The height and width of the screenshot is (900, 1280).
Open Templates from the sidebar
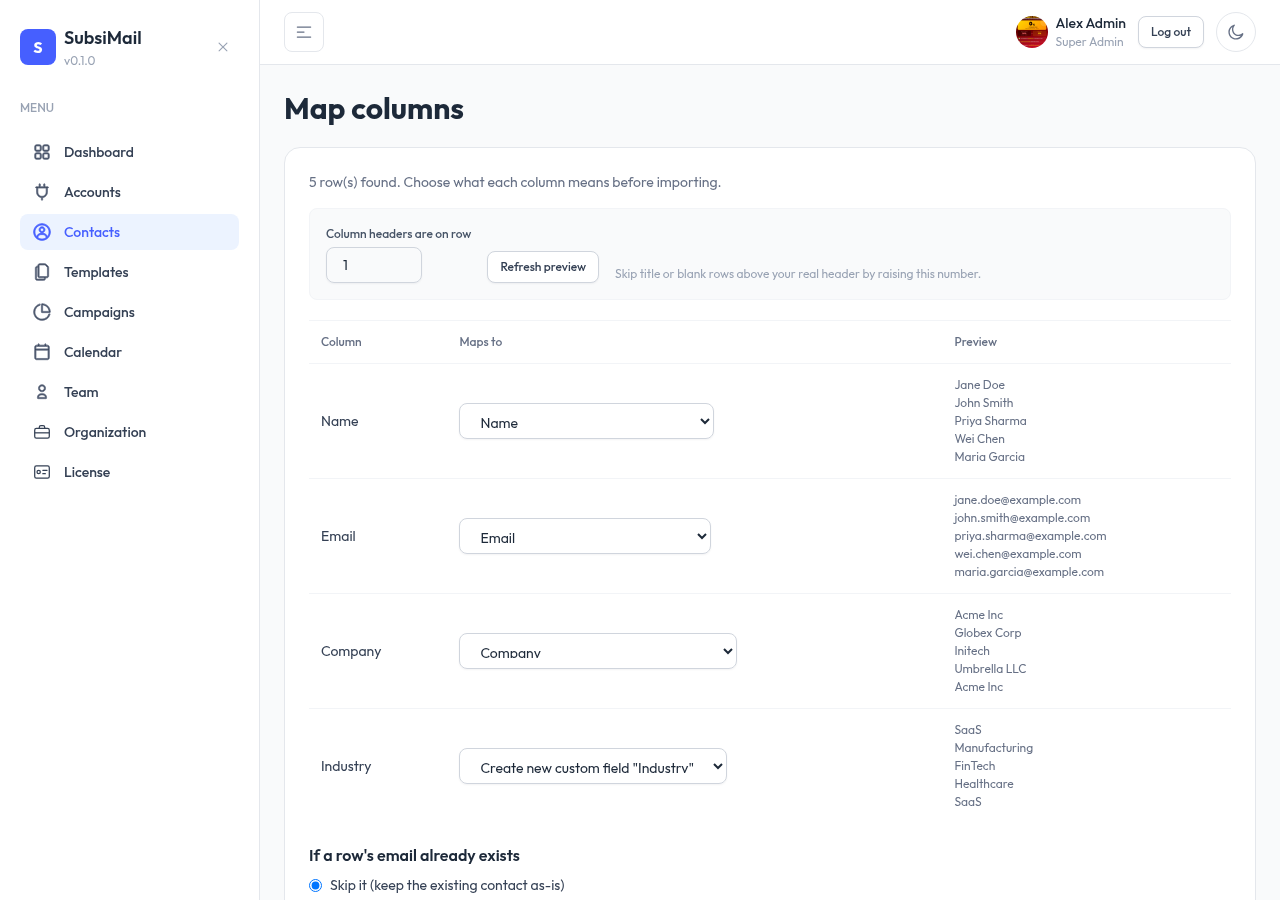129,272
